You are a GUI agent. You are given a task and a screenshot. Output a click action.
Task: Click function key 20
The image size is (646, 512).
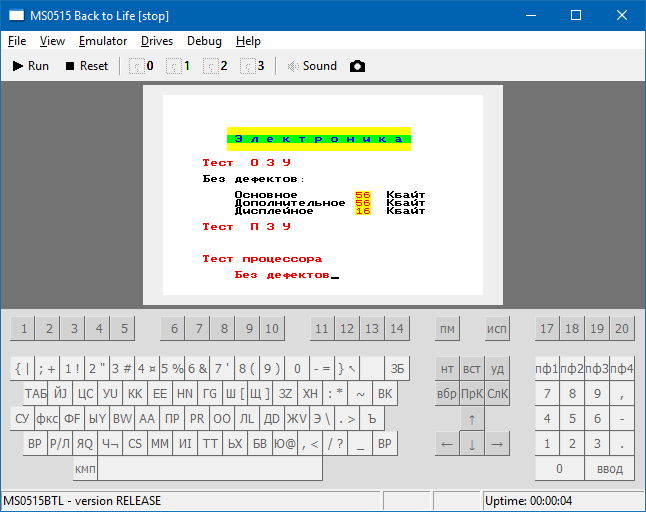click(x=622, y=328)
